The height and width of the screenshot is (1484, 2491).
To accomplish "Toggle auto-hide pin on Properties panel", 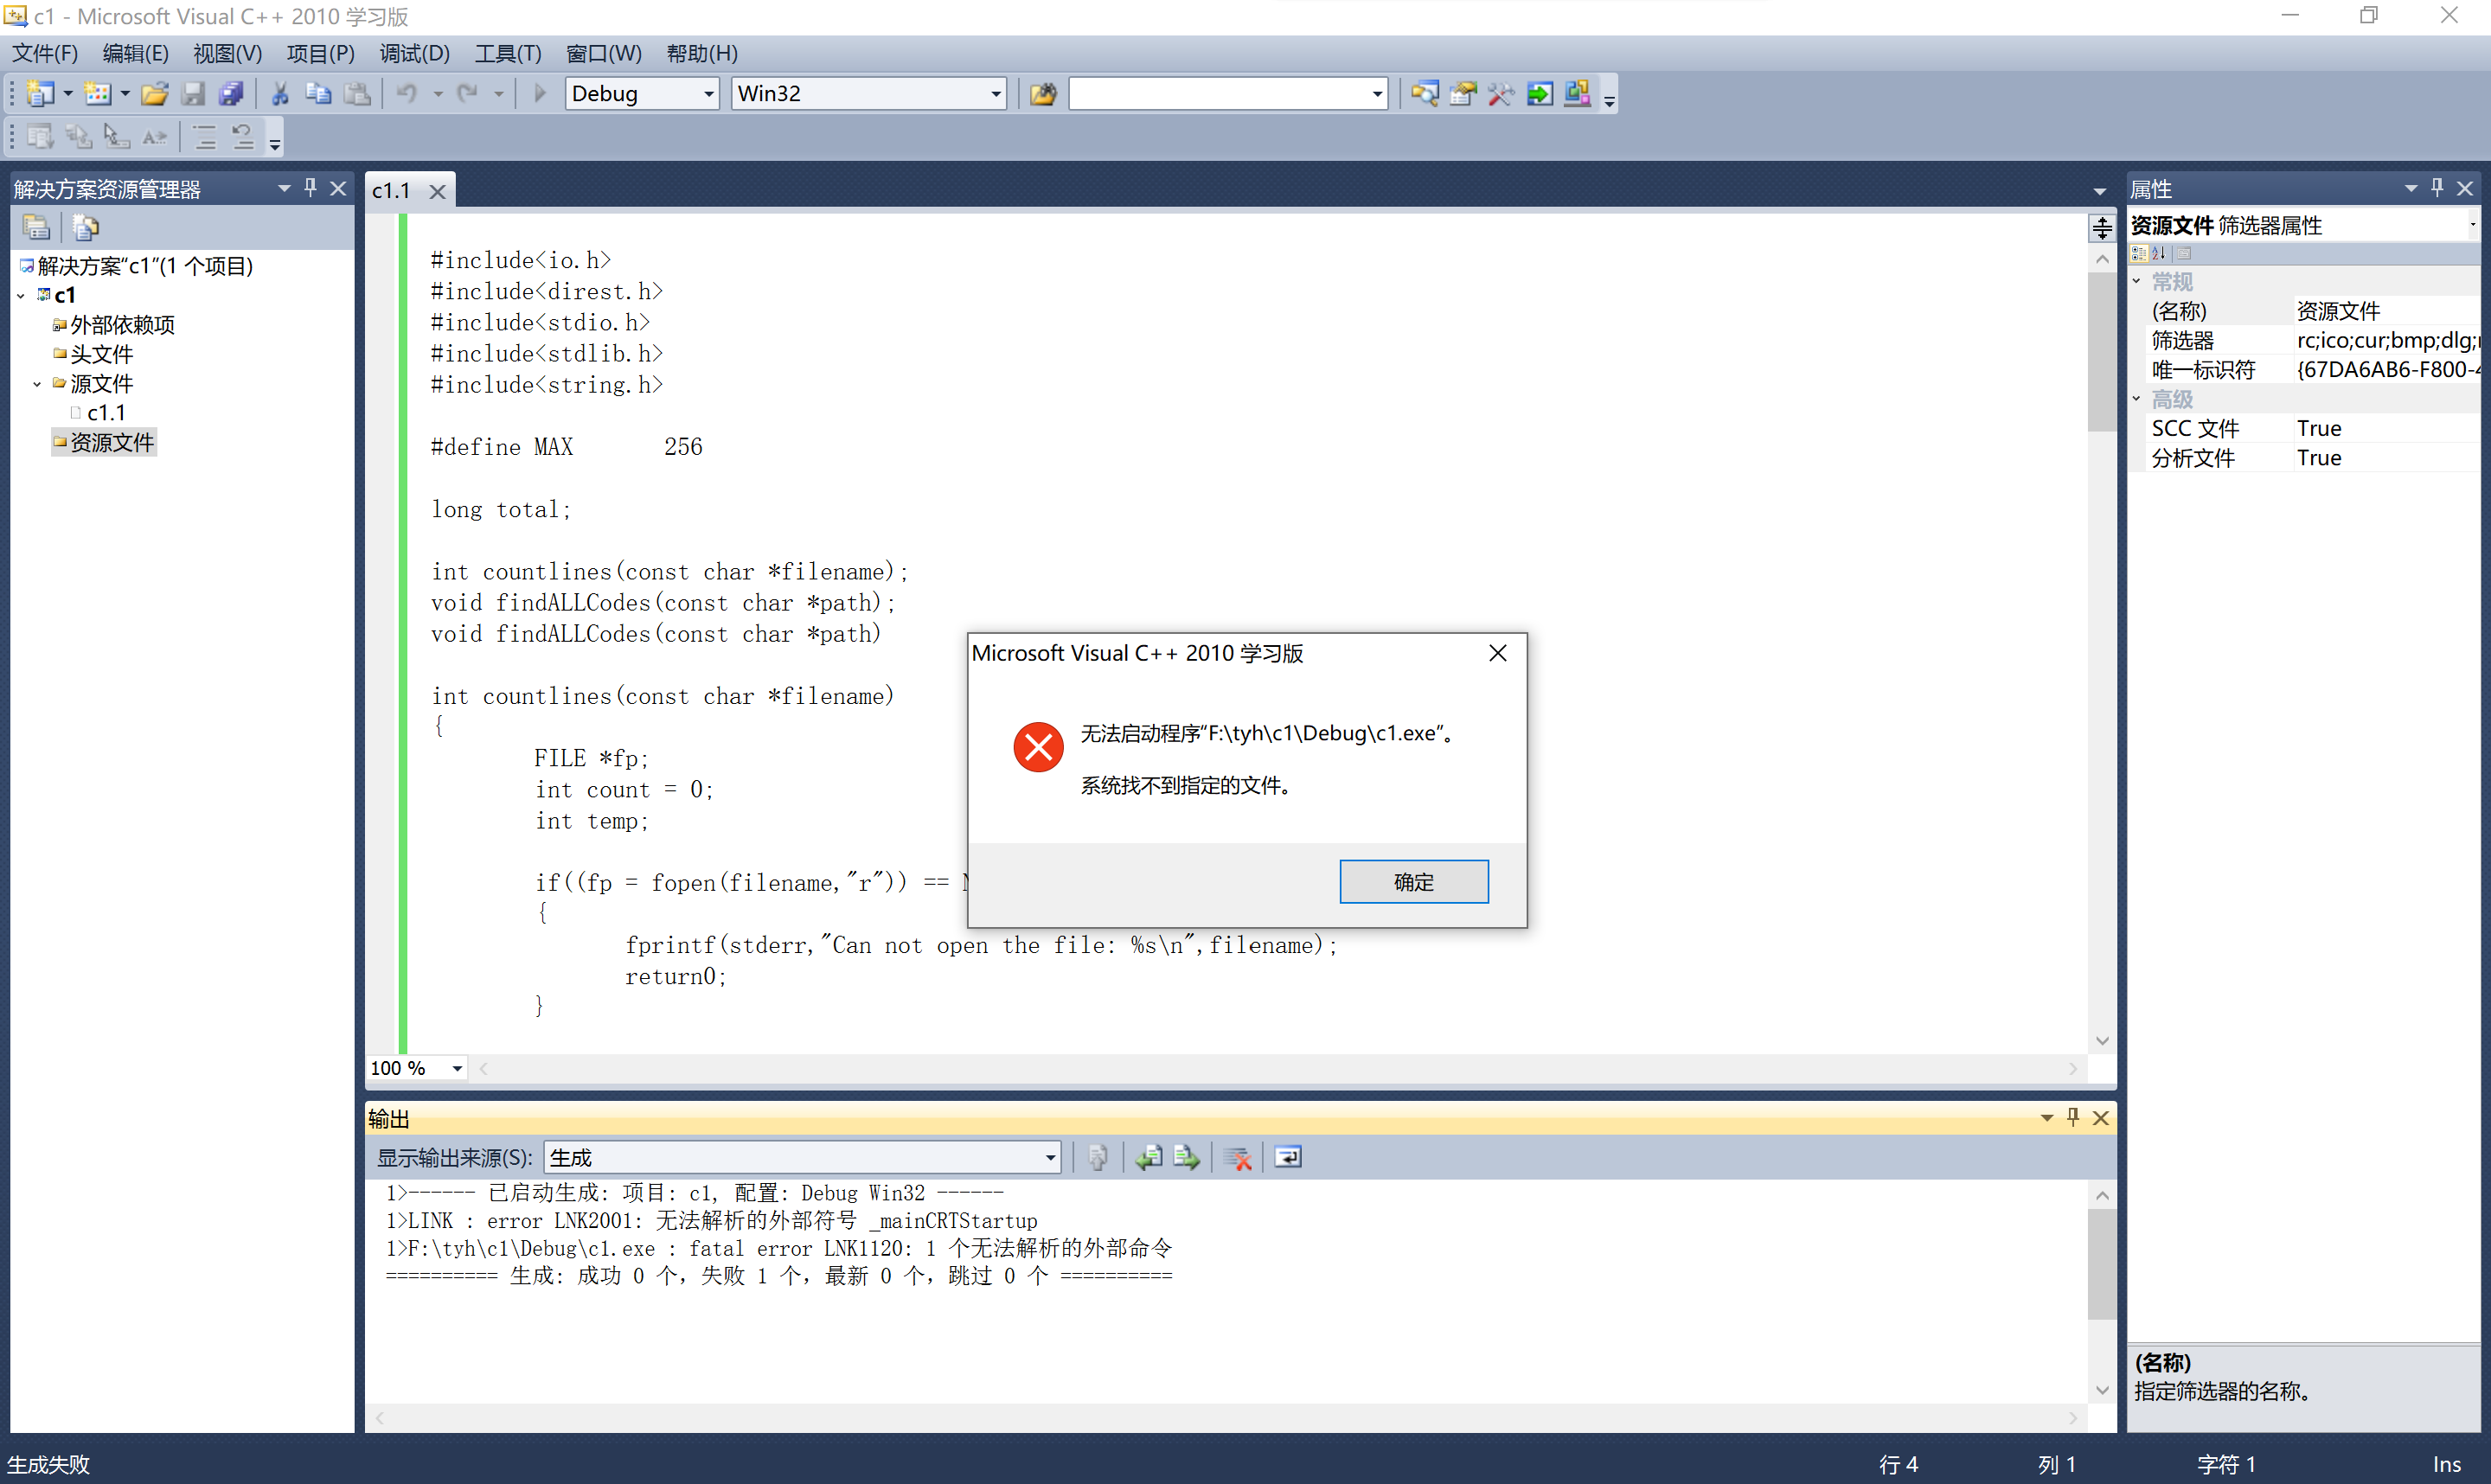I will 2437,188.
